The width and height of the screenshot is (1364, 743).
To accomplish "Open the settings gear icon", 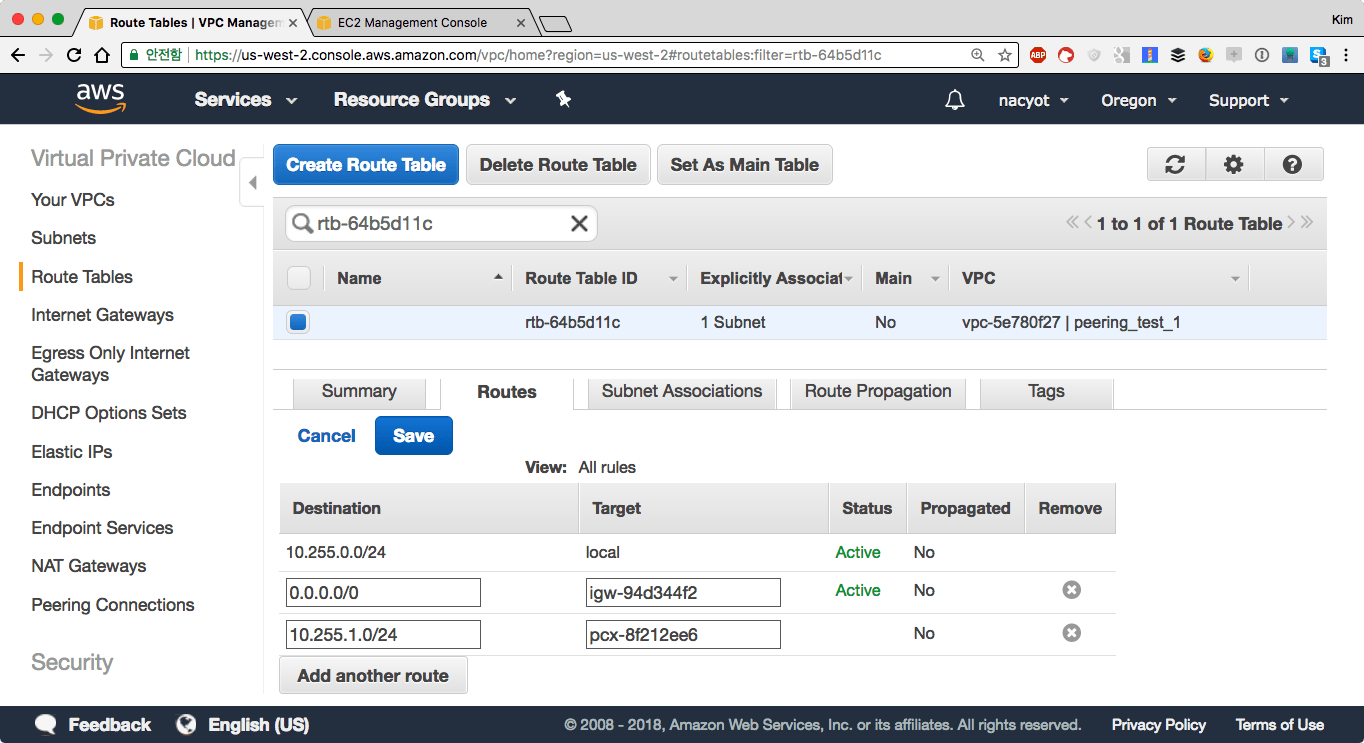I will 1234,165.
